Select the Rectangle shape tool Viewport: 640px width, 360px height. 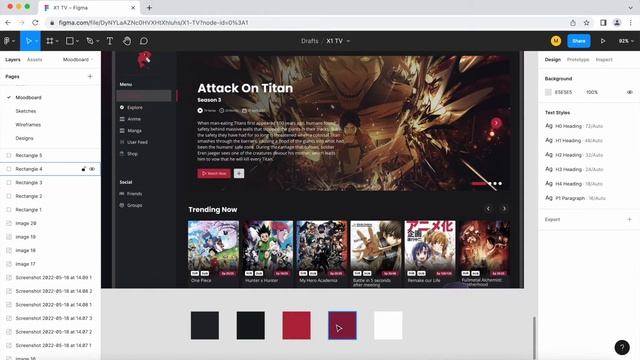70,41
